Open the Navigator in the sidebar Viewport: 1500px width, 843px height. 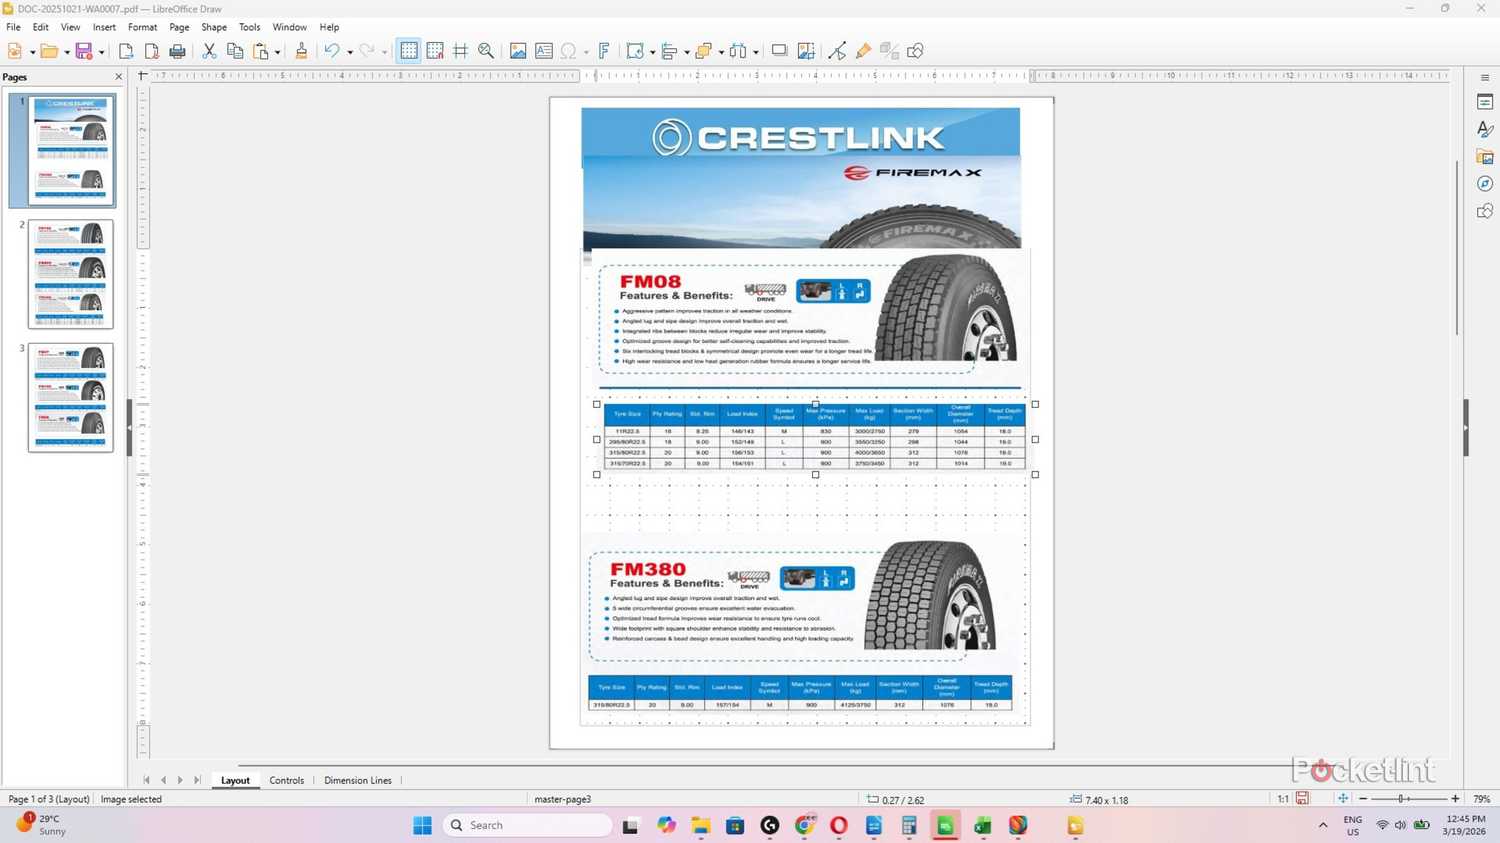pyautogui.click(x=1484, y=183)
